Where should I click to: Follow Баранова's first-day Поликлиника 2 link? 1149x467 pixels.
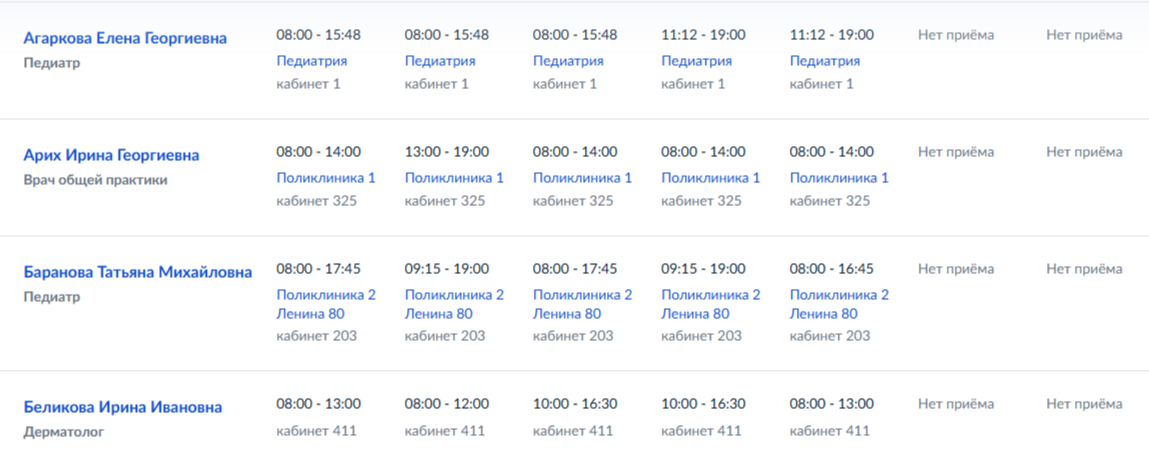(x=326, y=295)
